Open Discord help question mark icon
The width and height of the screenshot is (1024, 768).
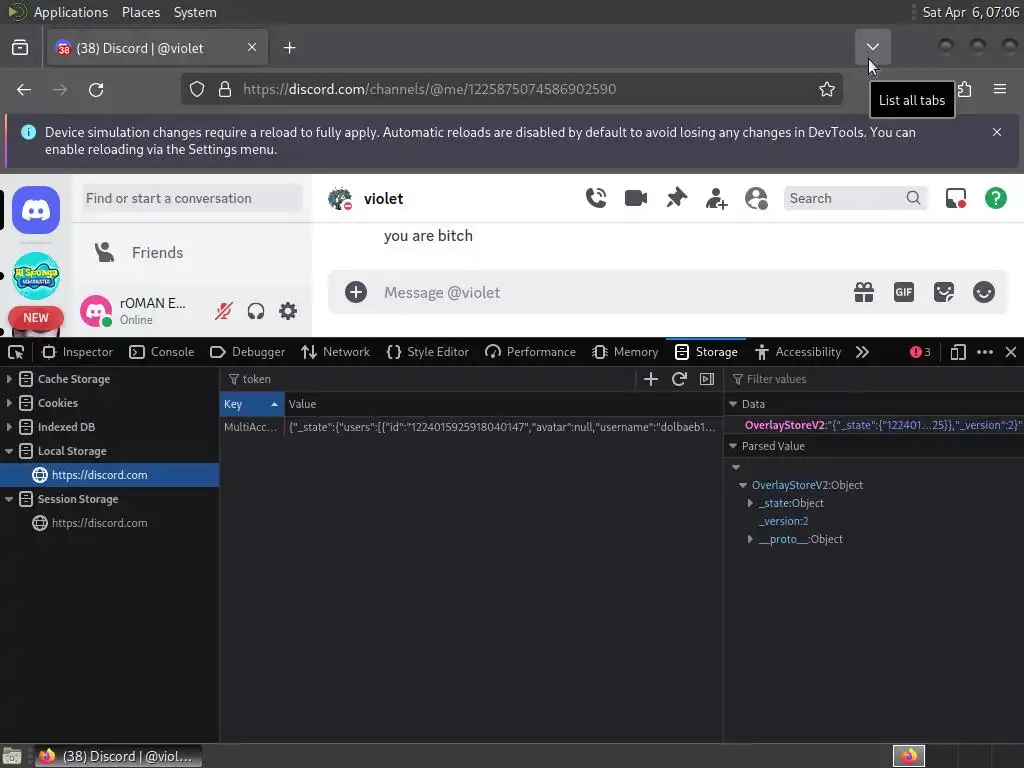[995, 198]
